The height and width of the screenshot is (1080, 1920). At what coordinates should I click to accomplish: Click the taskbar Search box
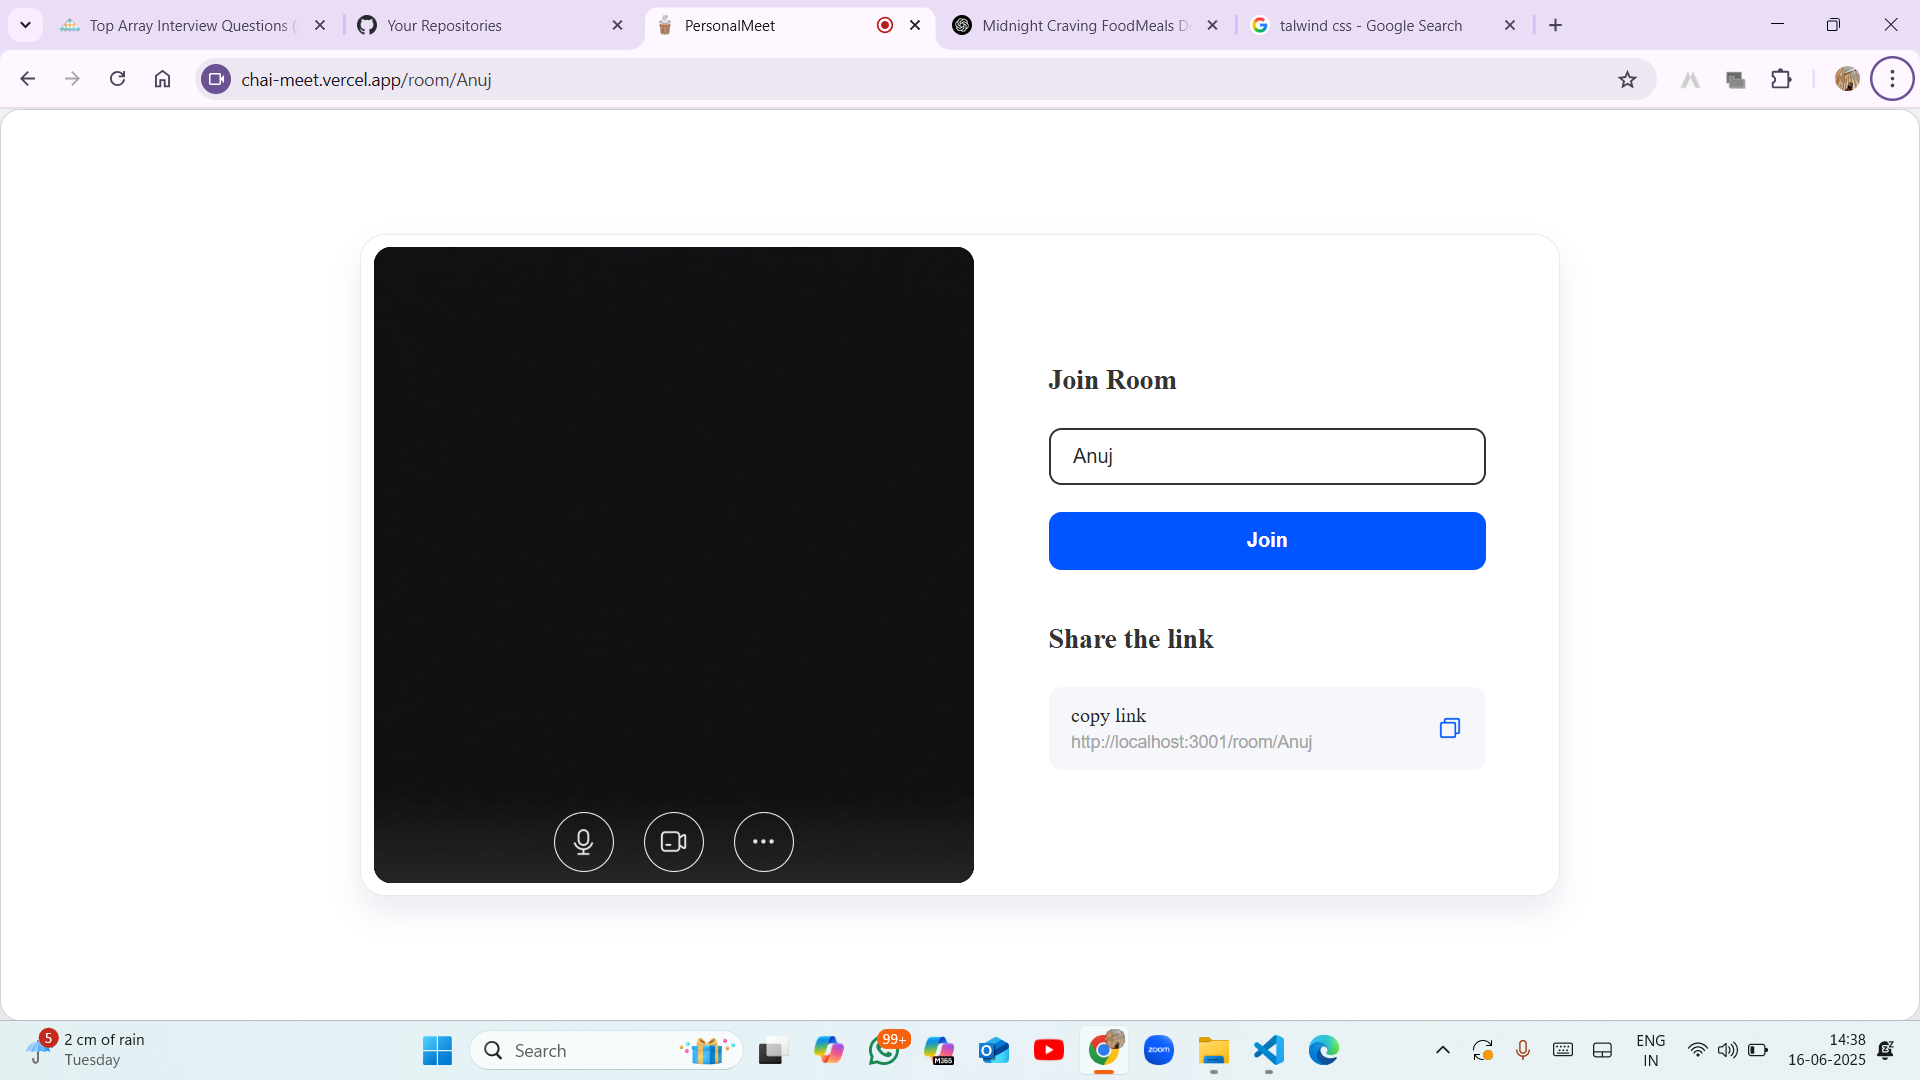pyautogui.click(x=606, y=1051)
